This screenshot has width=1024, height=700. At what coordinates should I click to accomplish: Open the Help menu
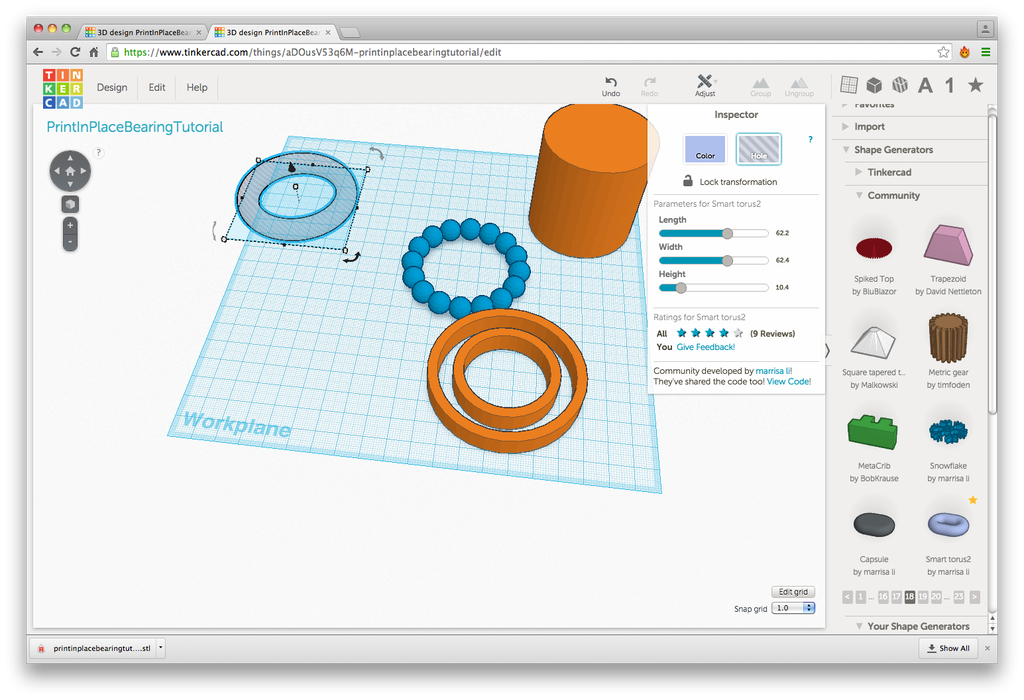pyautogui.click(x=197, y=88)
